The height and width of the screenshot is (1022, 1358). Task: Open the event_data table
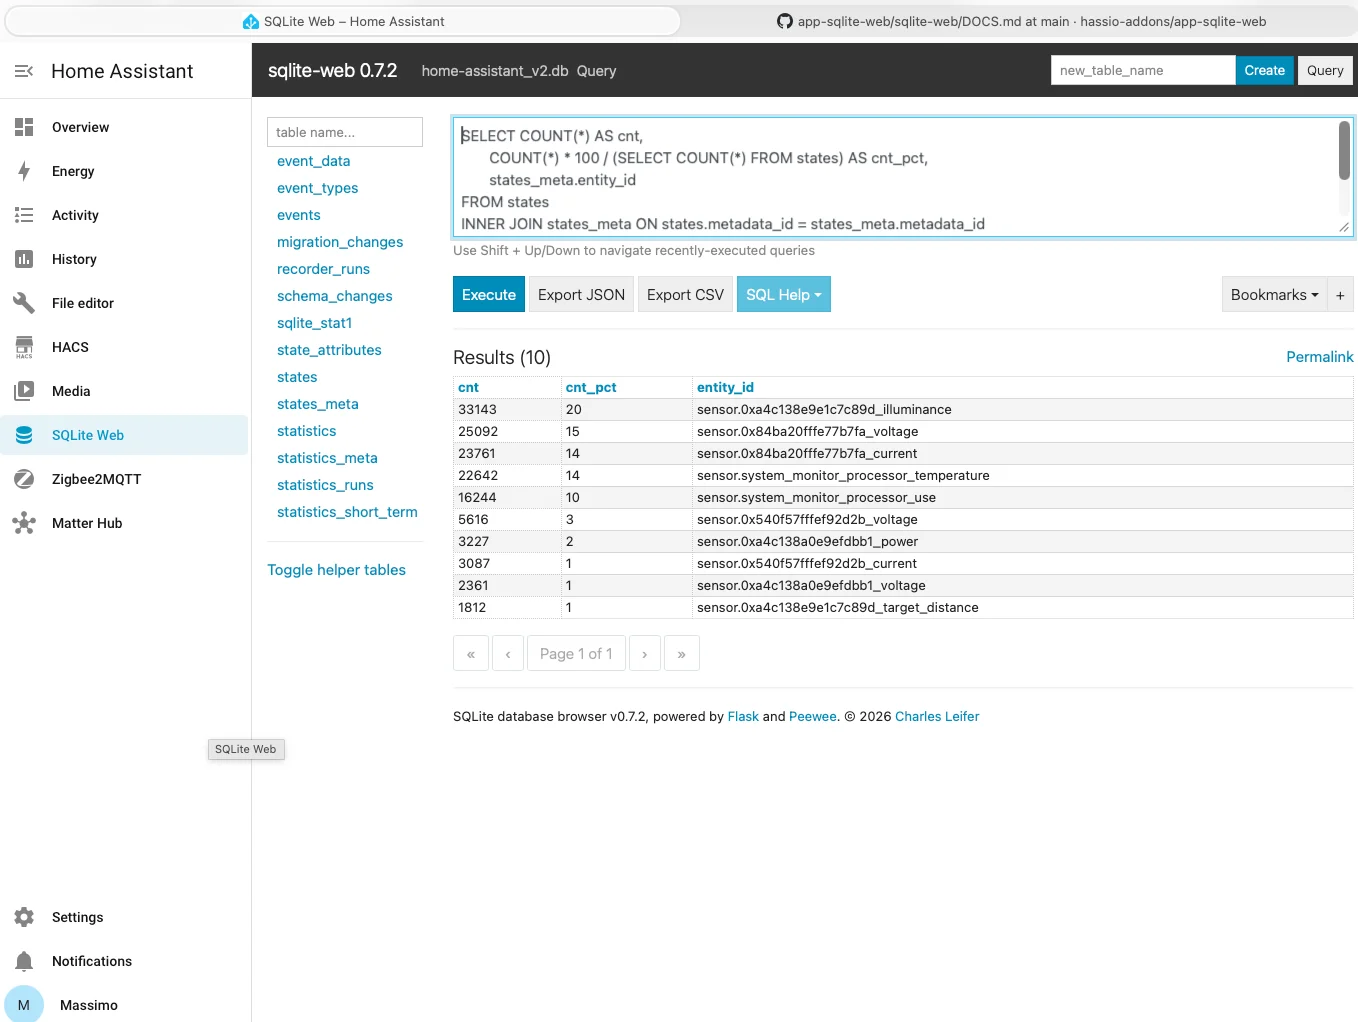[314, 161]
